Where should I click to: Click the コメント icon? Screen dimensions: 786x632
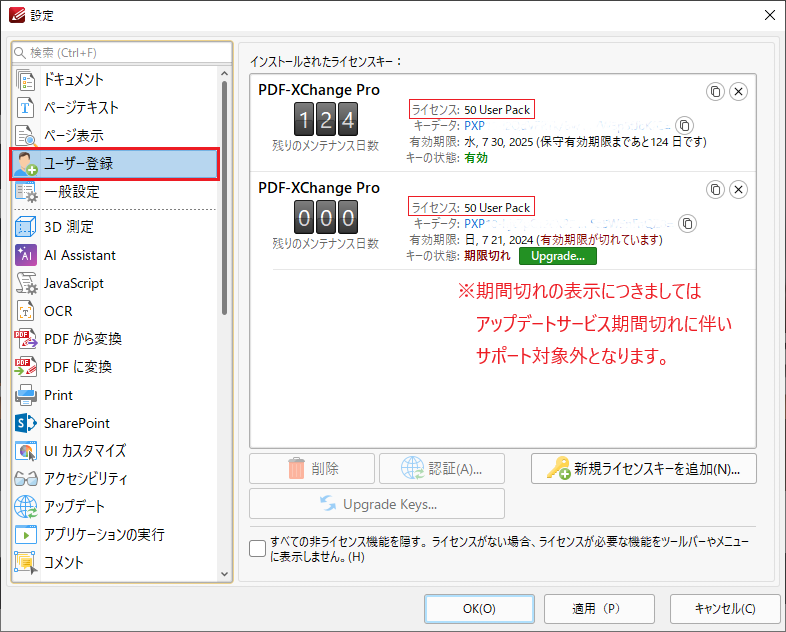[26, 562]
